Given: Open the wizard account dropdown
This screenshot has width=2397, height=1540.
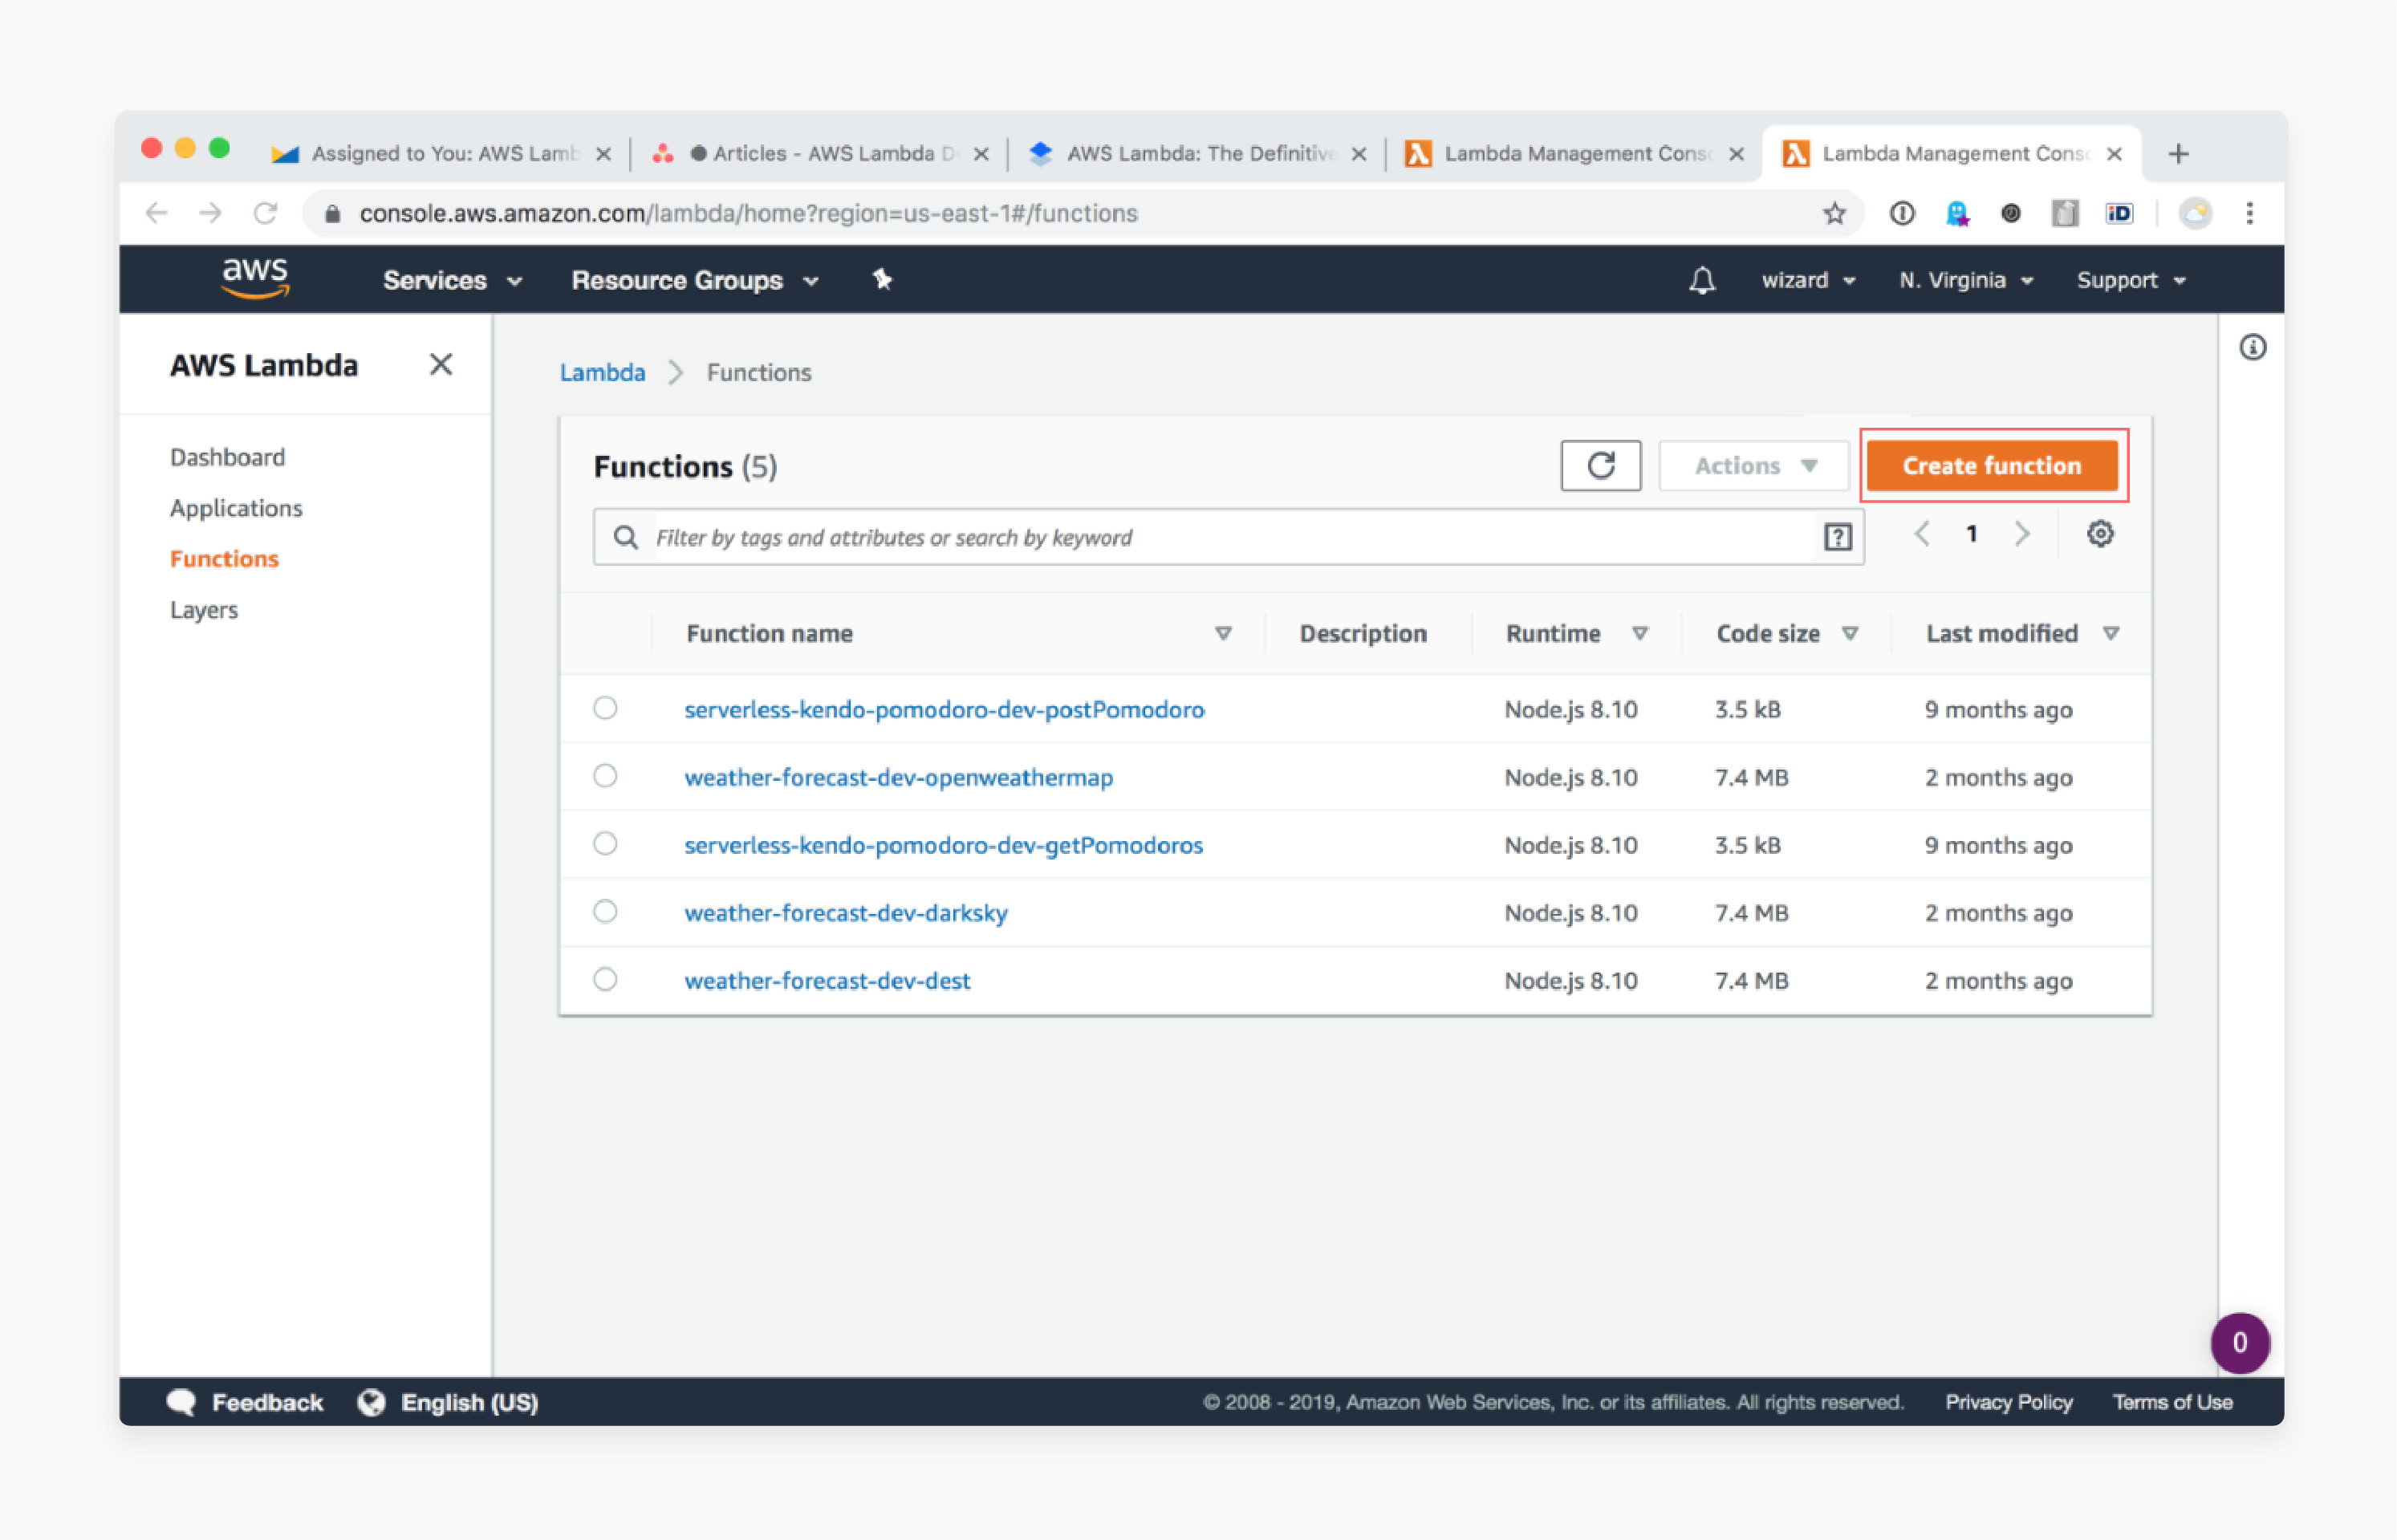Looking at the screenshot, I should pos(1808,281).
